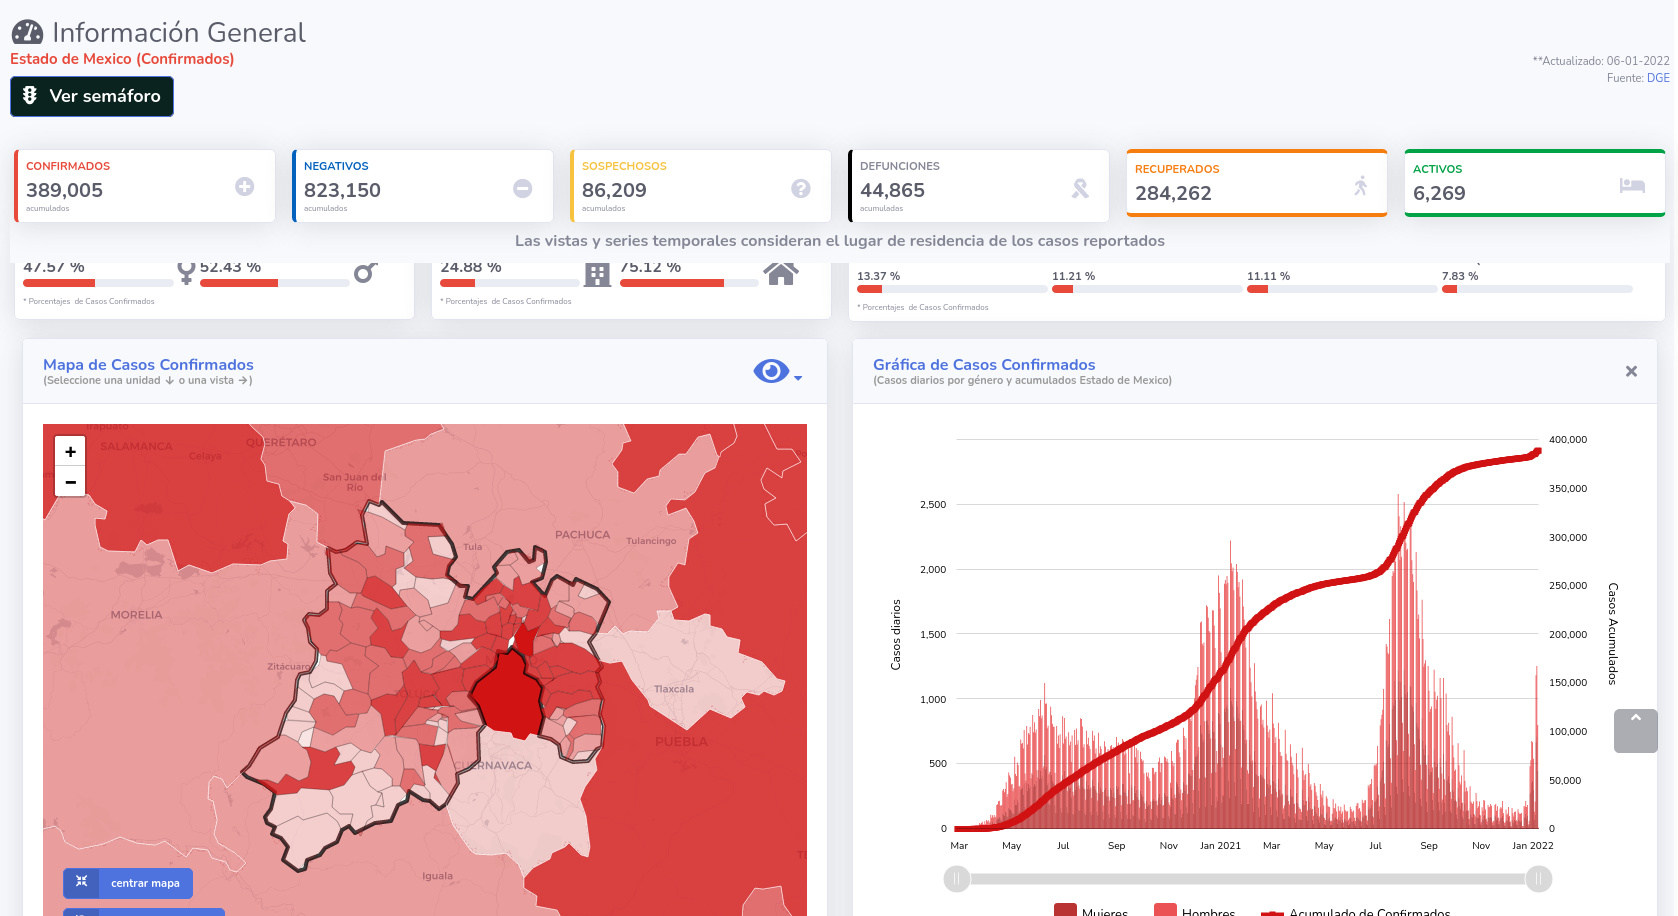The width and height of the screenshot is (1678, 916).
Task: Close the Gráfica de Casos Confirmados panel
Action: [x=1631, y=371]
